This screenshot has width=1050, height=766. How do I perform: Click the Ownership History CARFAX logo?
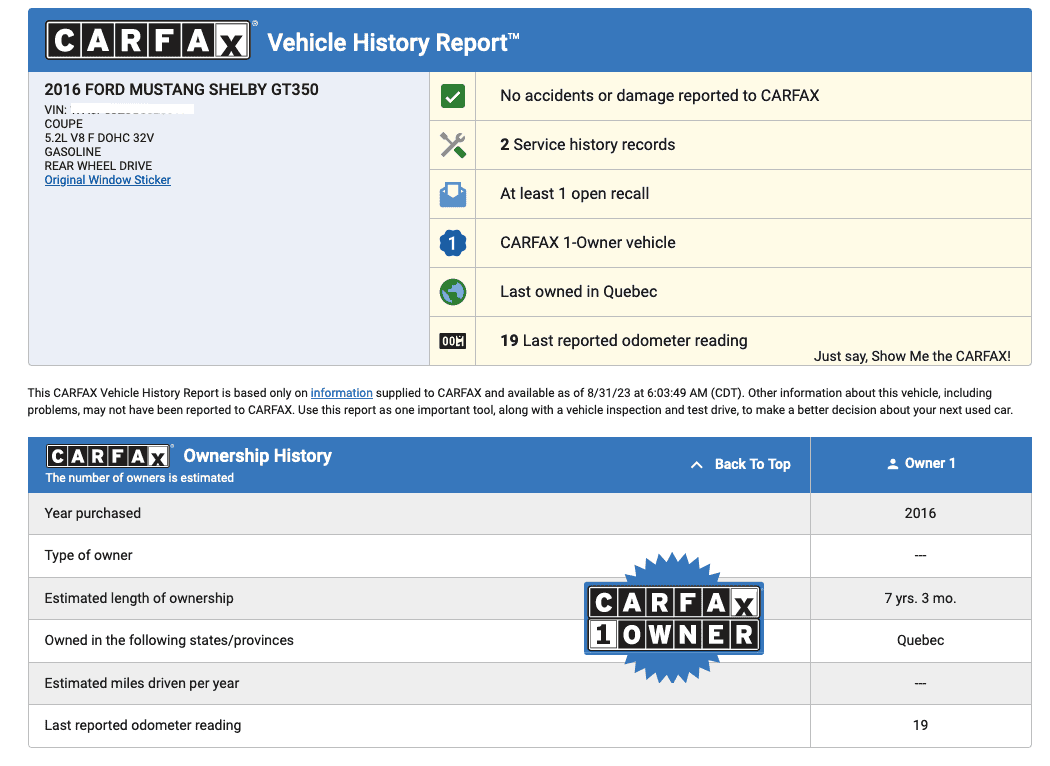(x=108, y=456)
